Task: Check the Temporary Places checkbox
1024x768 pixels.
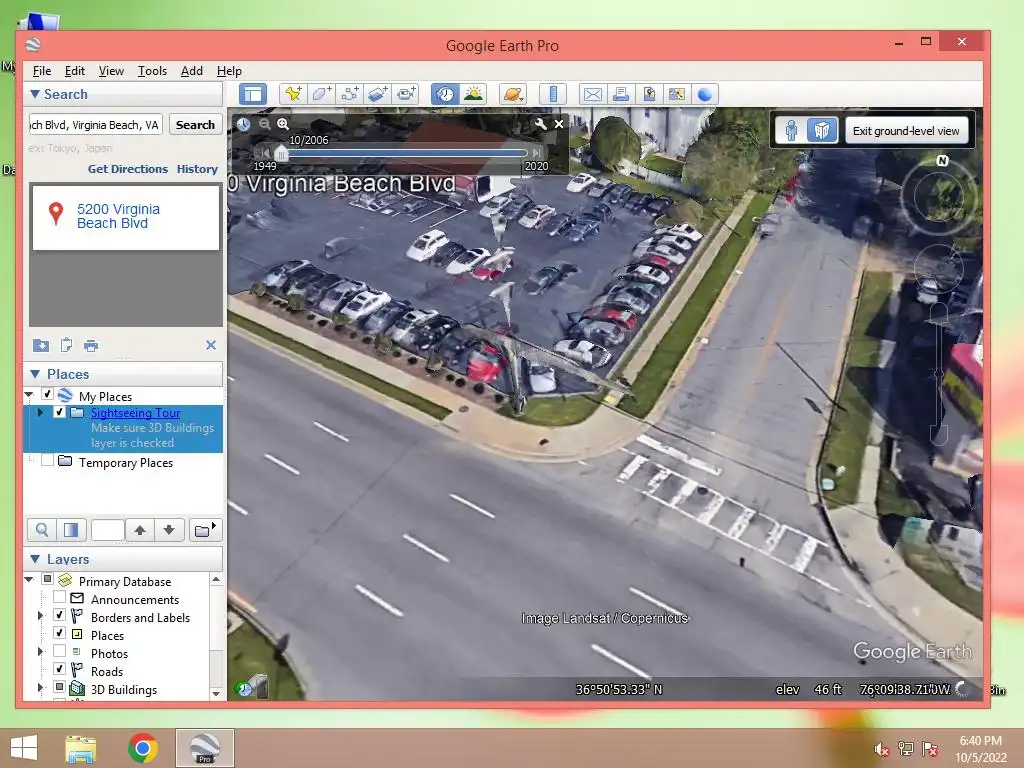Action: [x=48, y=461]
